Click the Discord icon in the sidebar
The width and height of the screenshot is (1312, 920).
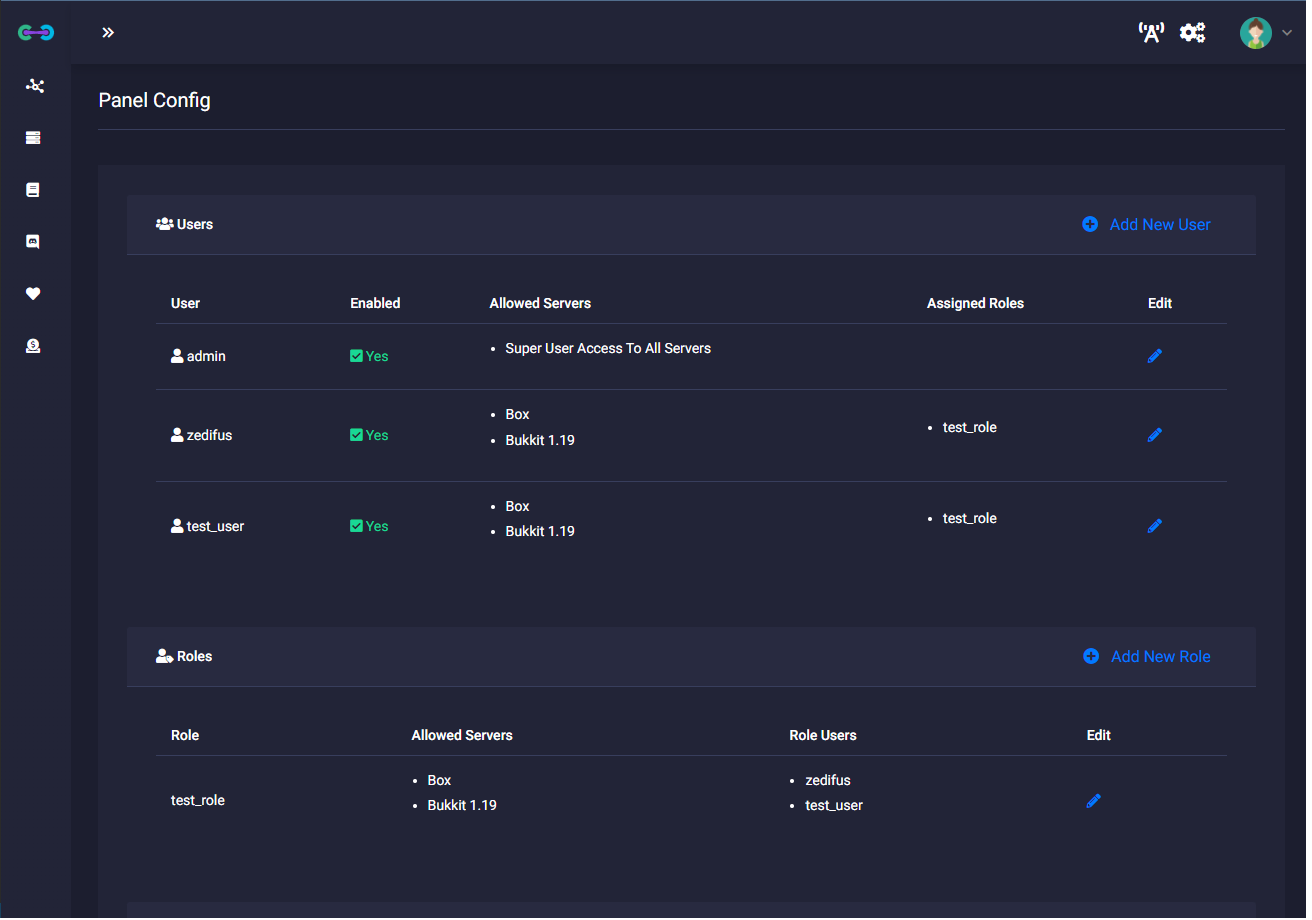(x=33, y=242)
